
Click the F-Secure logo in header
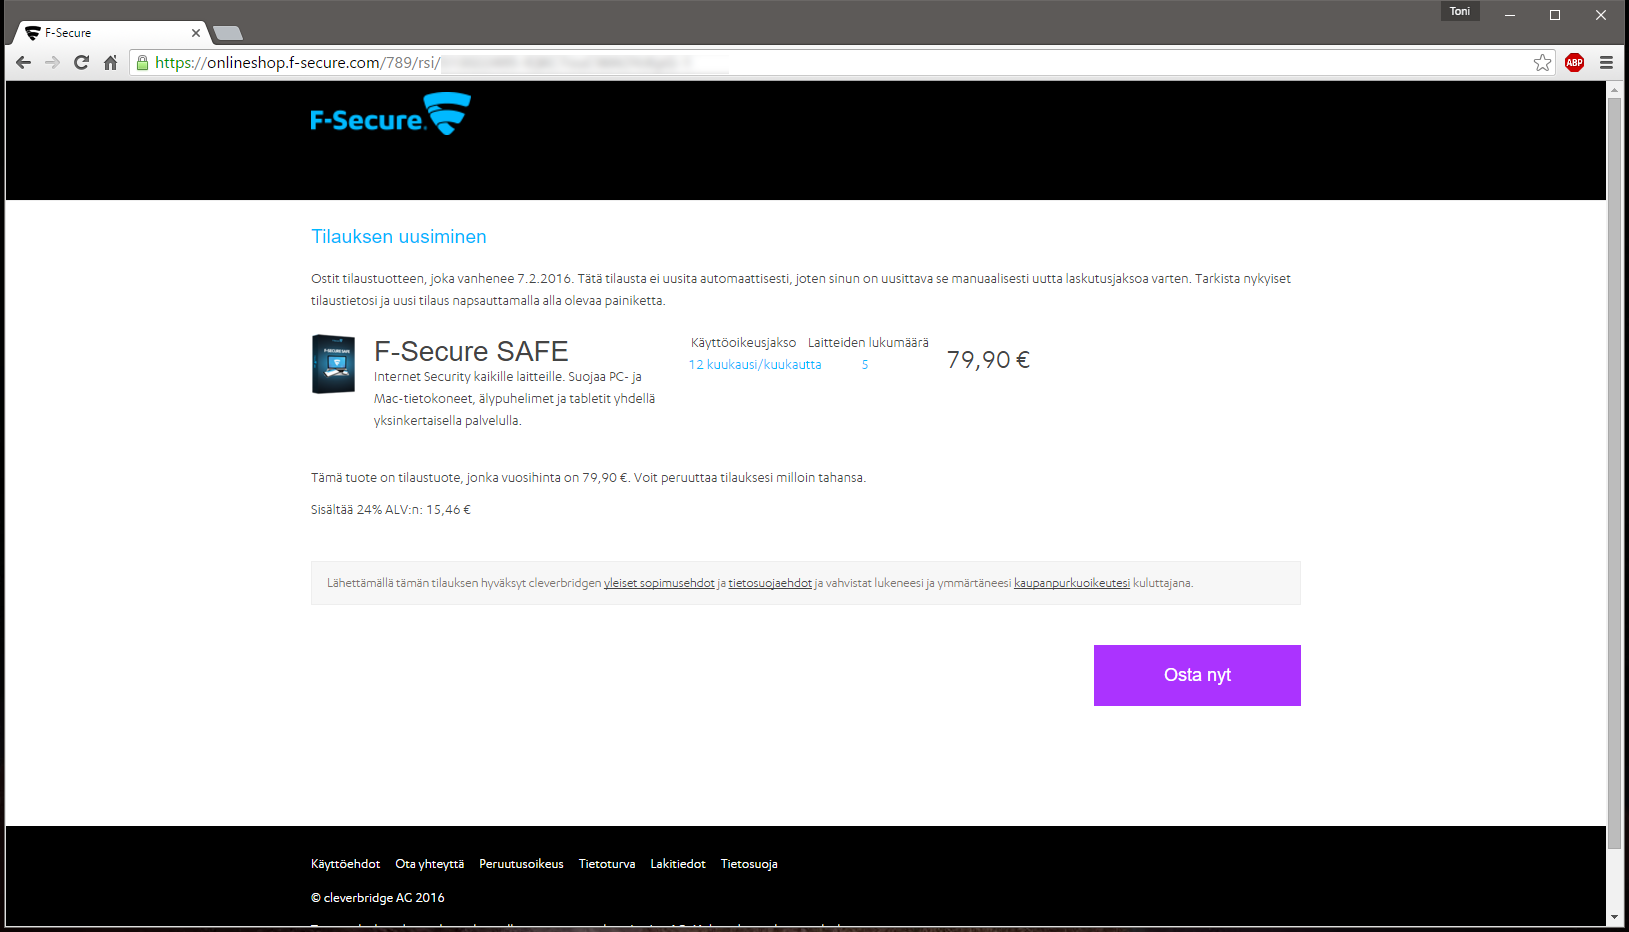tap(391, 114)
